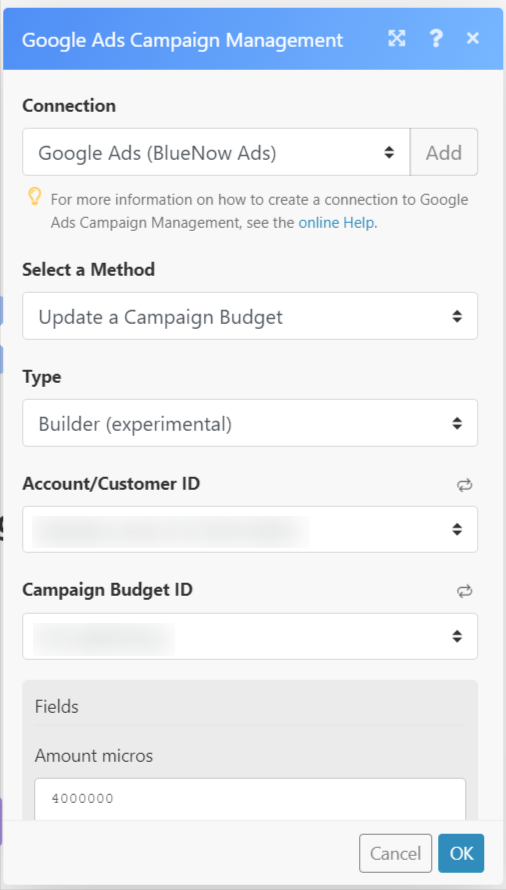Open the Campaign Budget ID dropdown
The width and height of the screenshot is (506, 890).
click(250, 636)
